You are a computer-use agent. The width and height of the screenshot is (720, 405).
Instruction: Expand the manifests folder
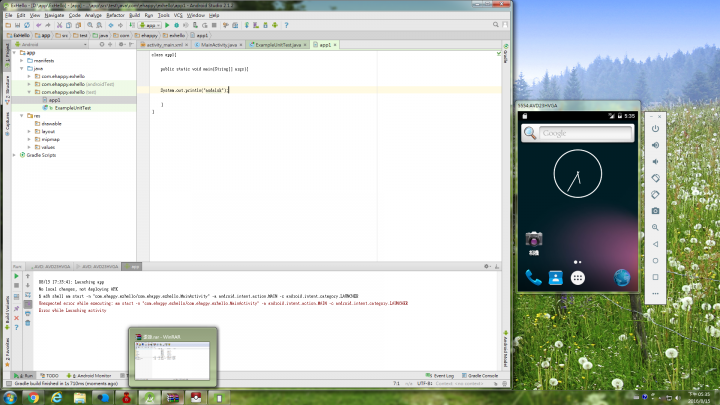22,61
